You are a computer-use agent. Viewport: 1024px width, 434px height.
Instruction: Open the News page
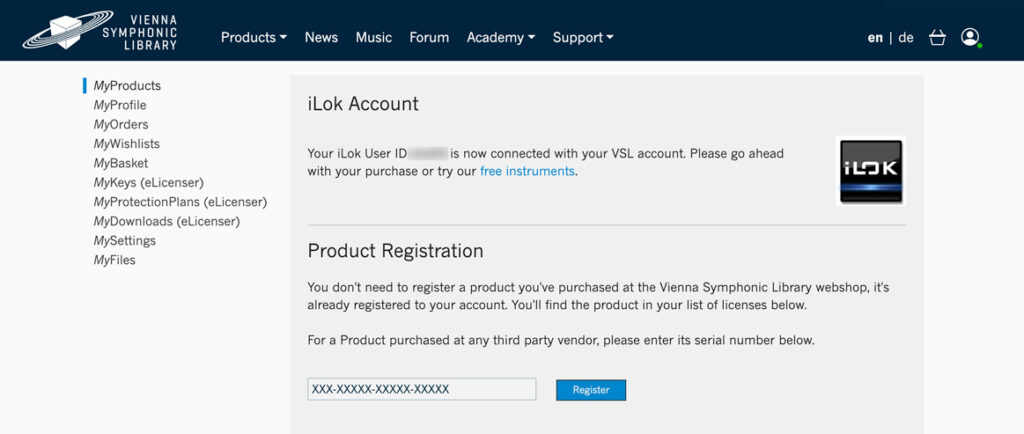pos(321,37)
